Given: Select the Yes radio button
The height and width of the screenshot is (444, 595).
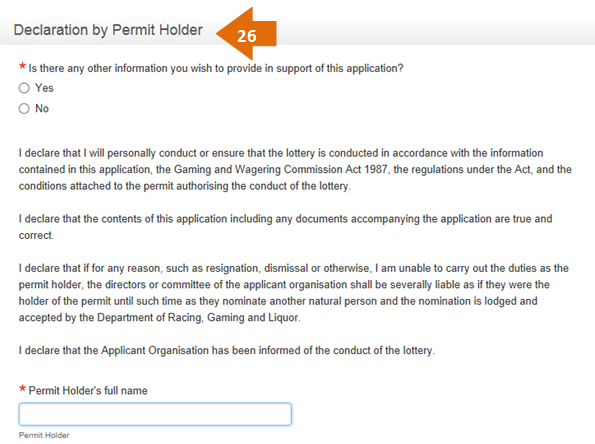Looking at the screenshot, I should point(24,88).
